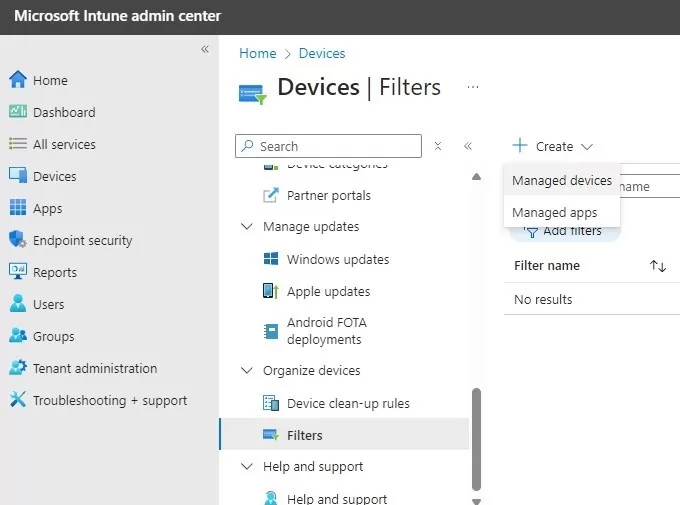The width and height of the screenshot is (680, 505).
Task: Click the Groups people icon
Action: 18,335
